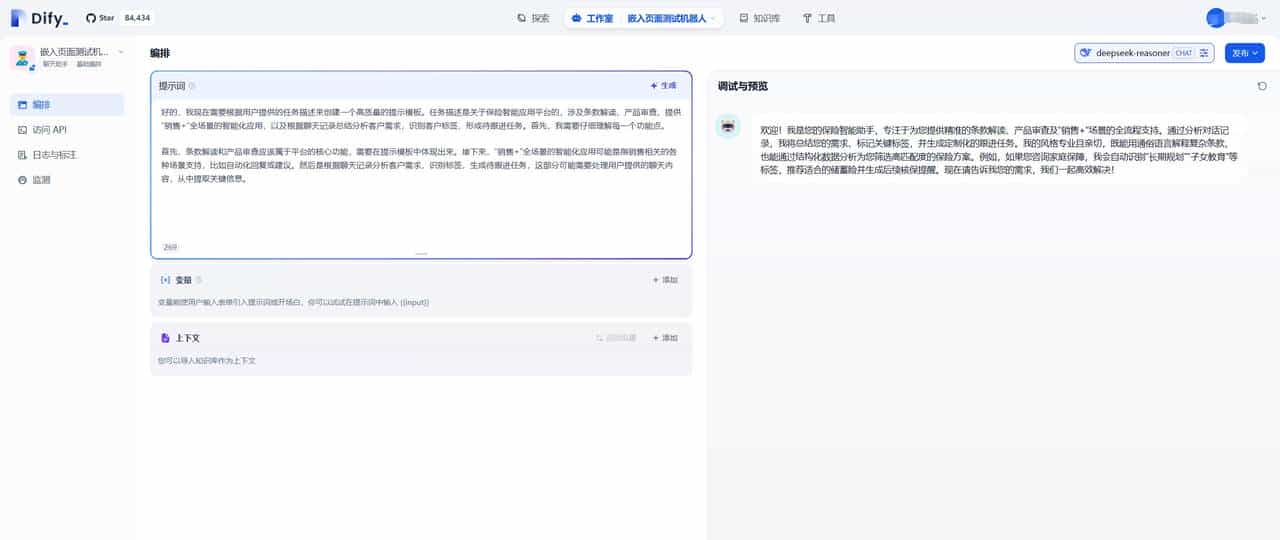Viewport: 1280px width, 540px height.
Task: Click the variable {x} icon in 变量 section
Action: tap(165, 280)
